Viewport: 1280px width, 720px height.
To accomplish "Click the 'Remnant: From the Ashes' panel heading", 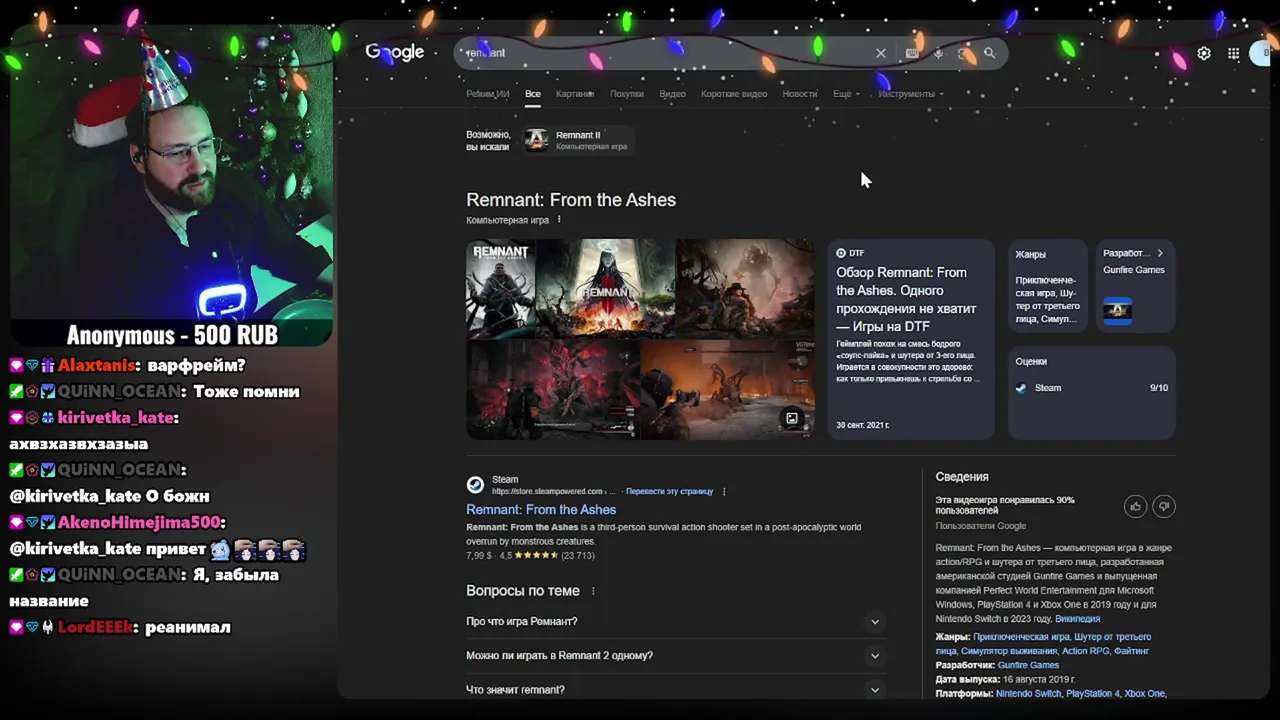I will click(571, 200).
